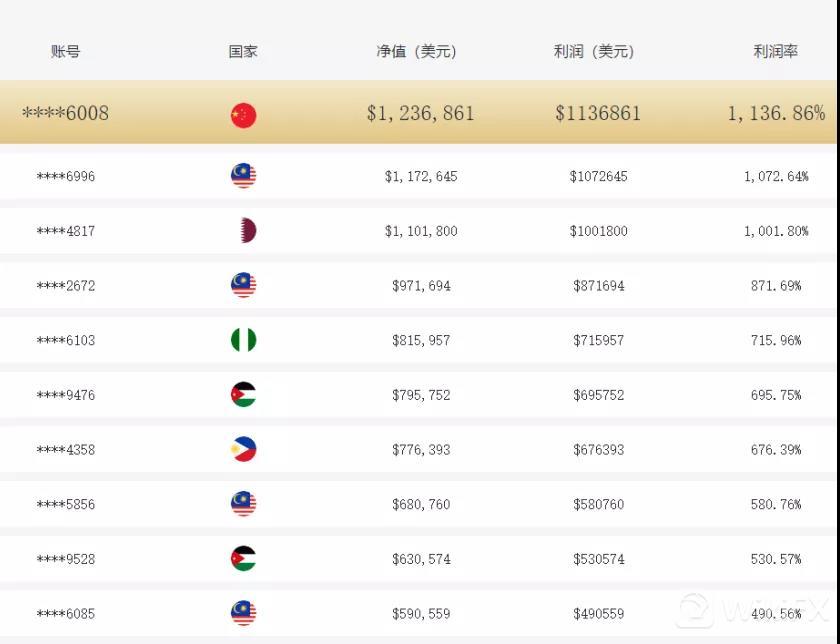Click the flag icon beside account ****9528
This screenshot has height=644, width=840.
tap(243, 559)
